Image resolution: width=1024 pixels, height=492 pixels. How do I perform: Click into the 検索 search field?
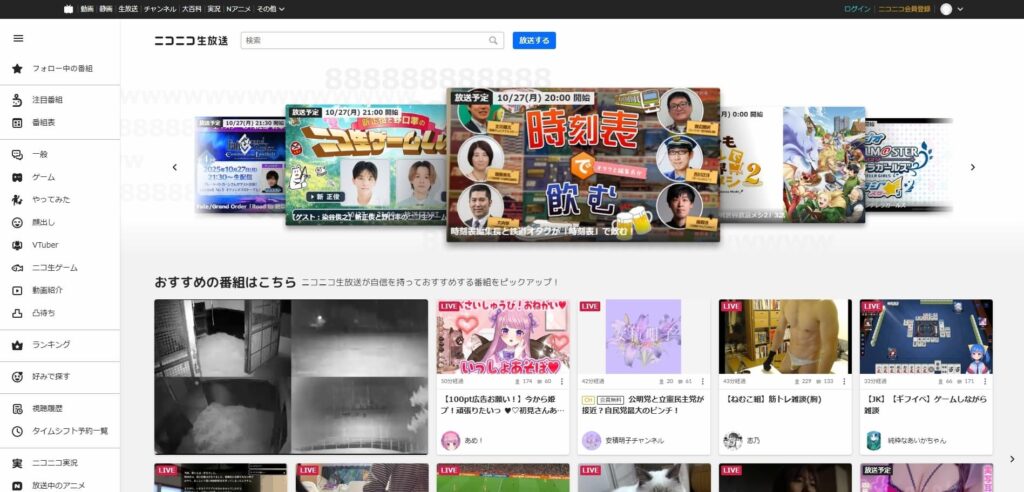tap(364, 41)
